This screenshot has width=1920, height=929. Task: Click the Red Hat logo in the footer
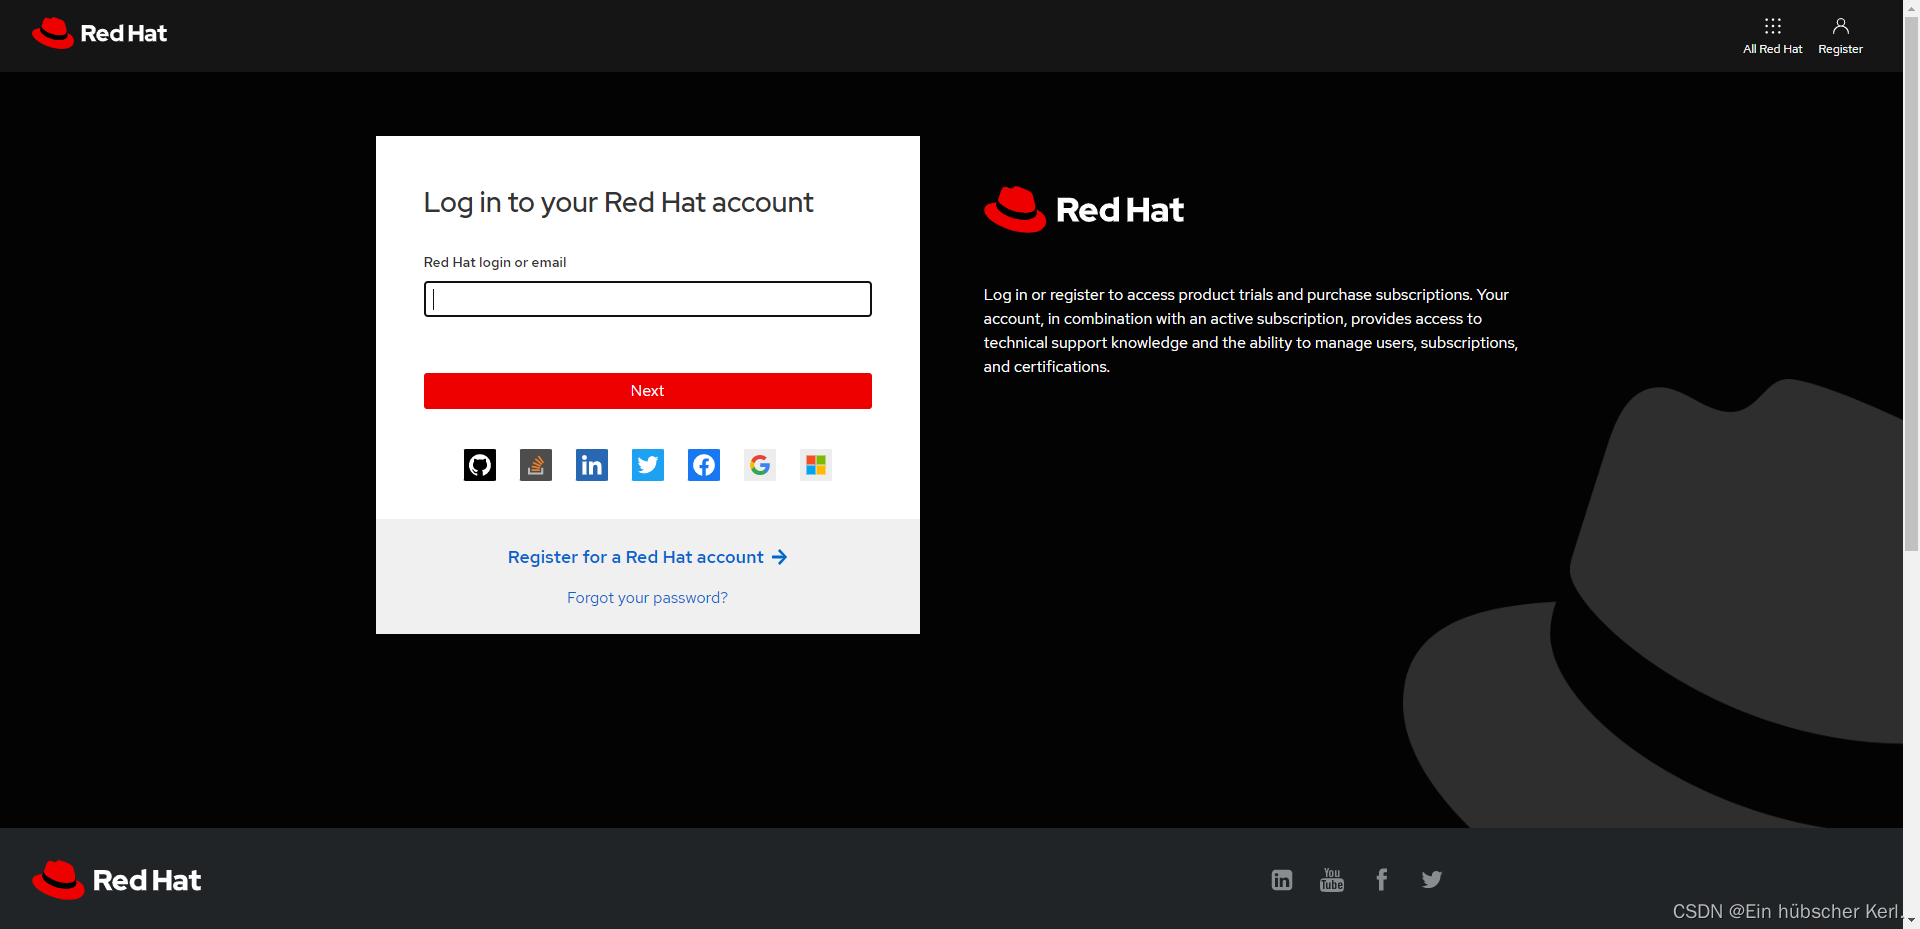coord(116,880)
